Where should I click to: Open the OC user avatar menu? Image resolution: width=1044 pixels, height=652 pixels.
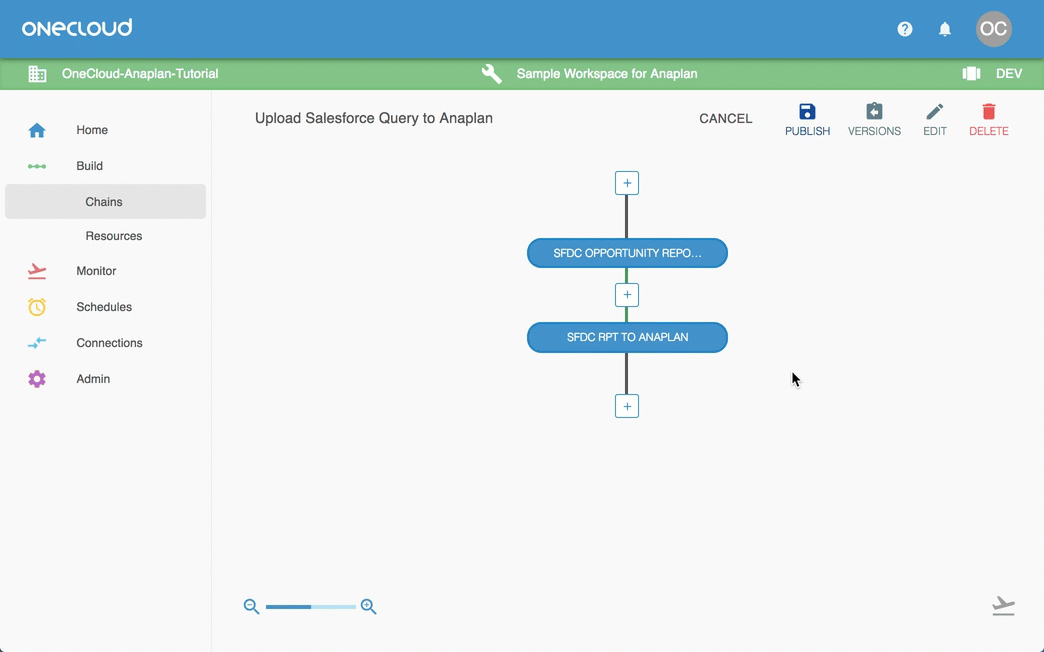coord(993,29)
